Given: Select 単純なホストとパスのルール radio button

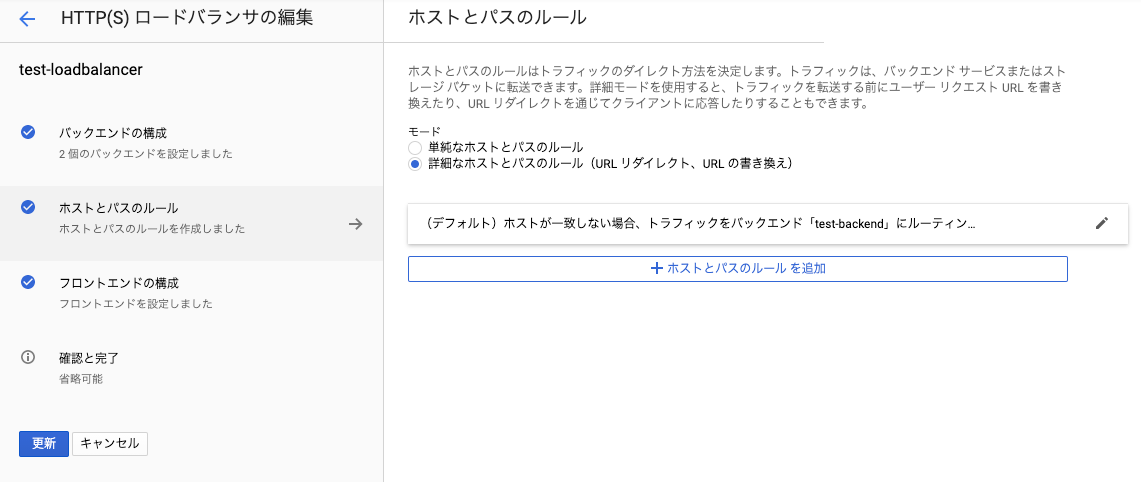Looking at the screenshot, I should pos(415,148).
